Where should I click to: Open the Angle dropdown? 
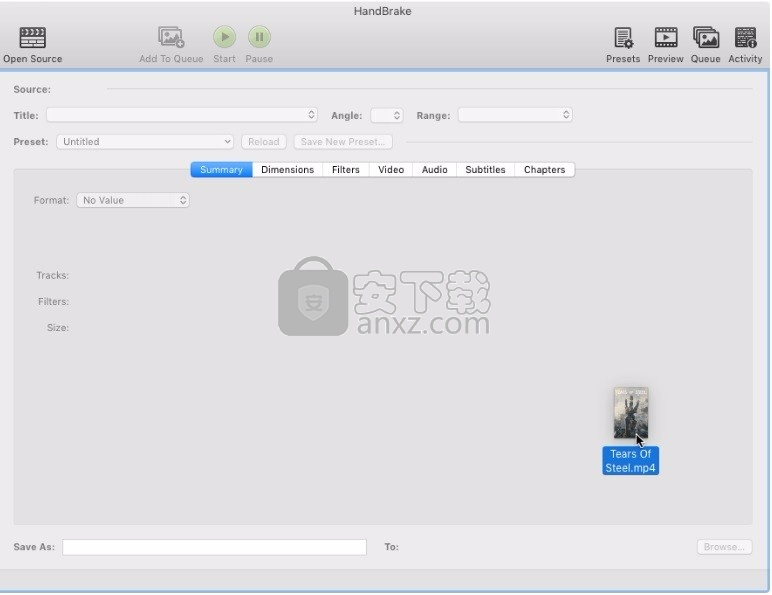coord(387,115)
